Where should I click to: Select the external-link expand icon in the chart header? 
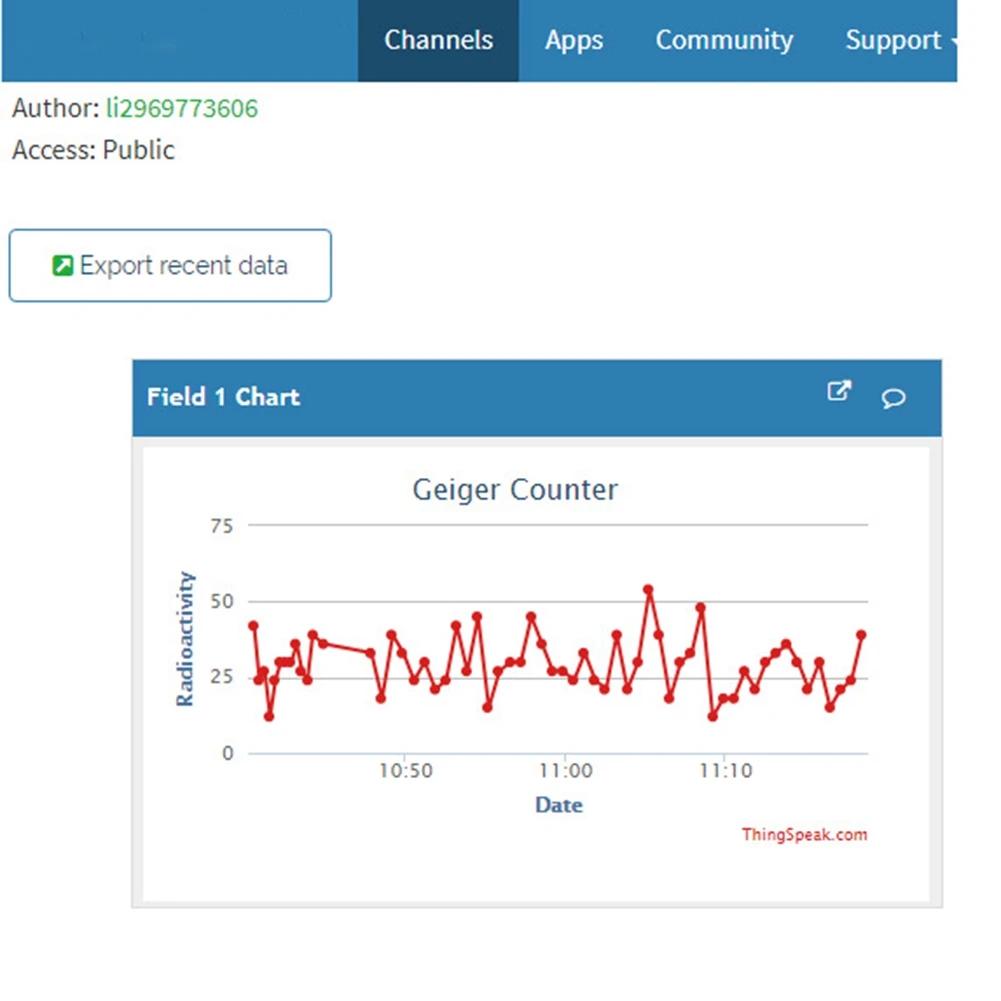coord(839,392)
